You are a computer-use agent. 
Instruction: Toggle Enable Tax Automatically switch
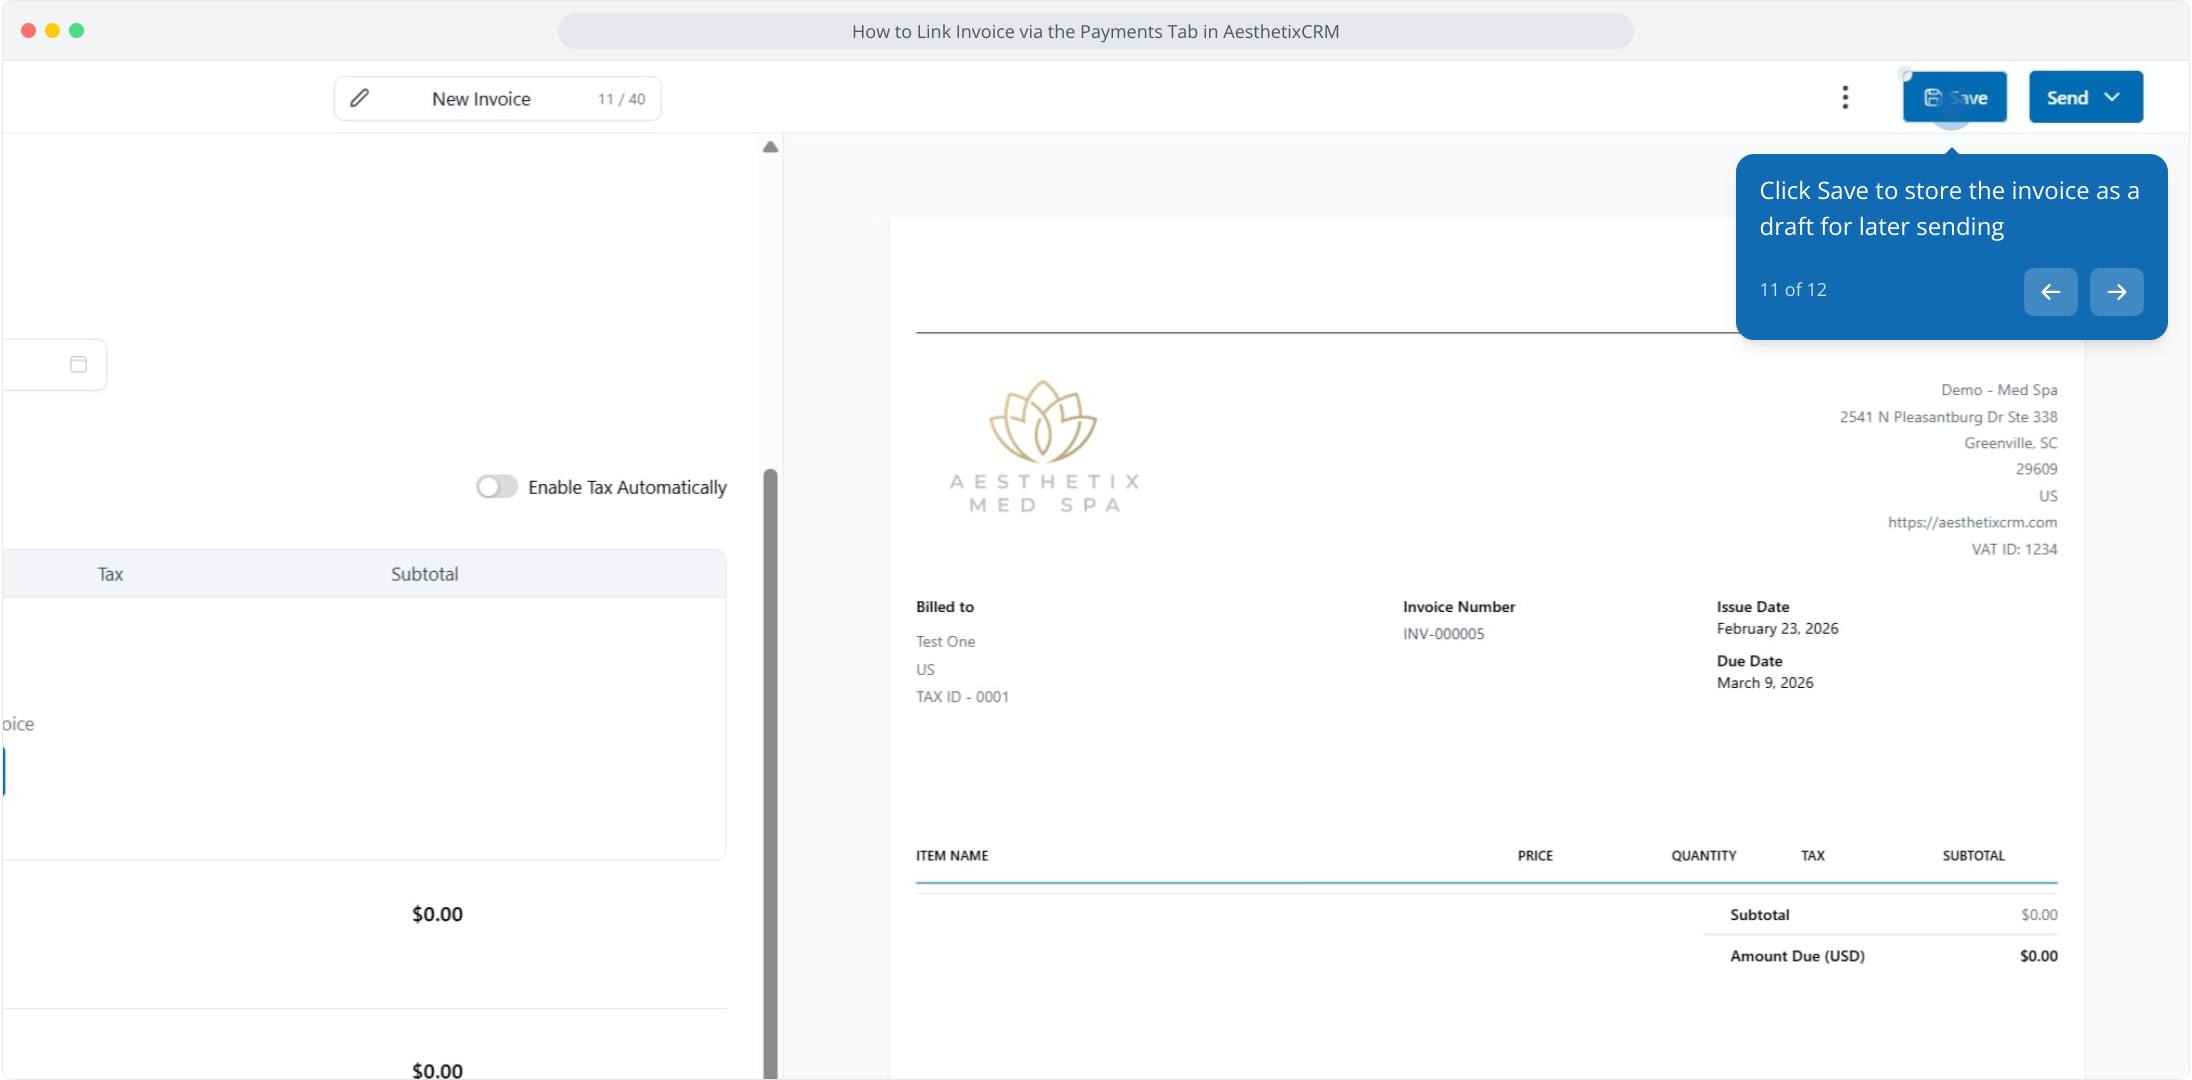point(497,487)
